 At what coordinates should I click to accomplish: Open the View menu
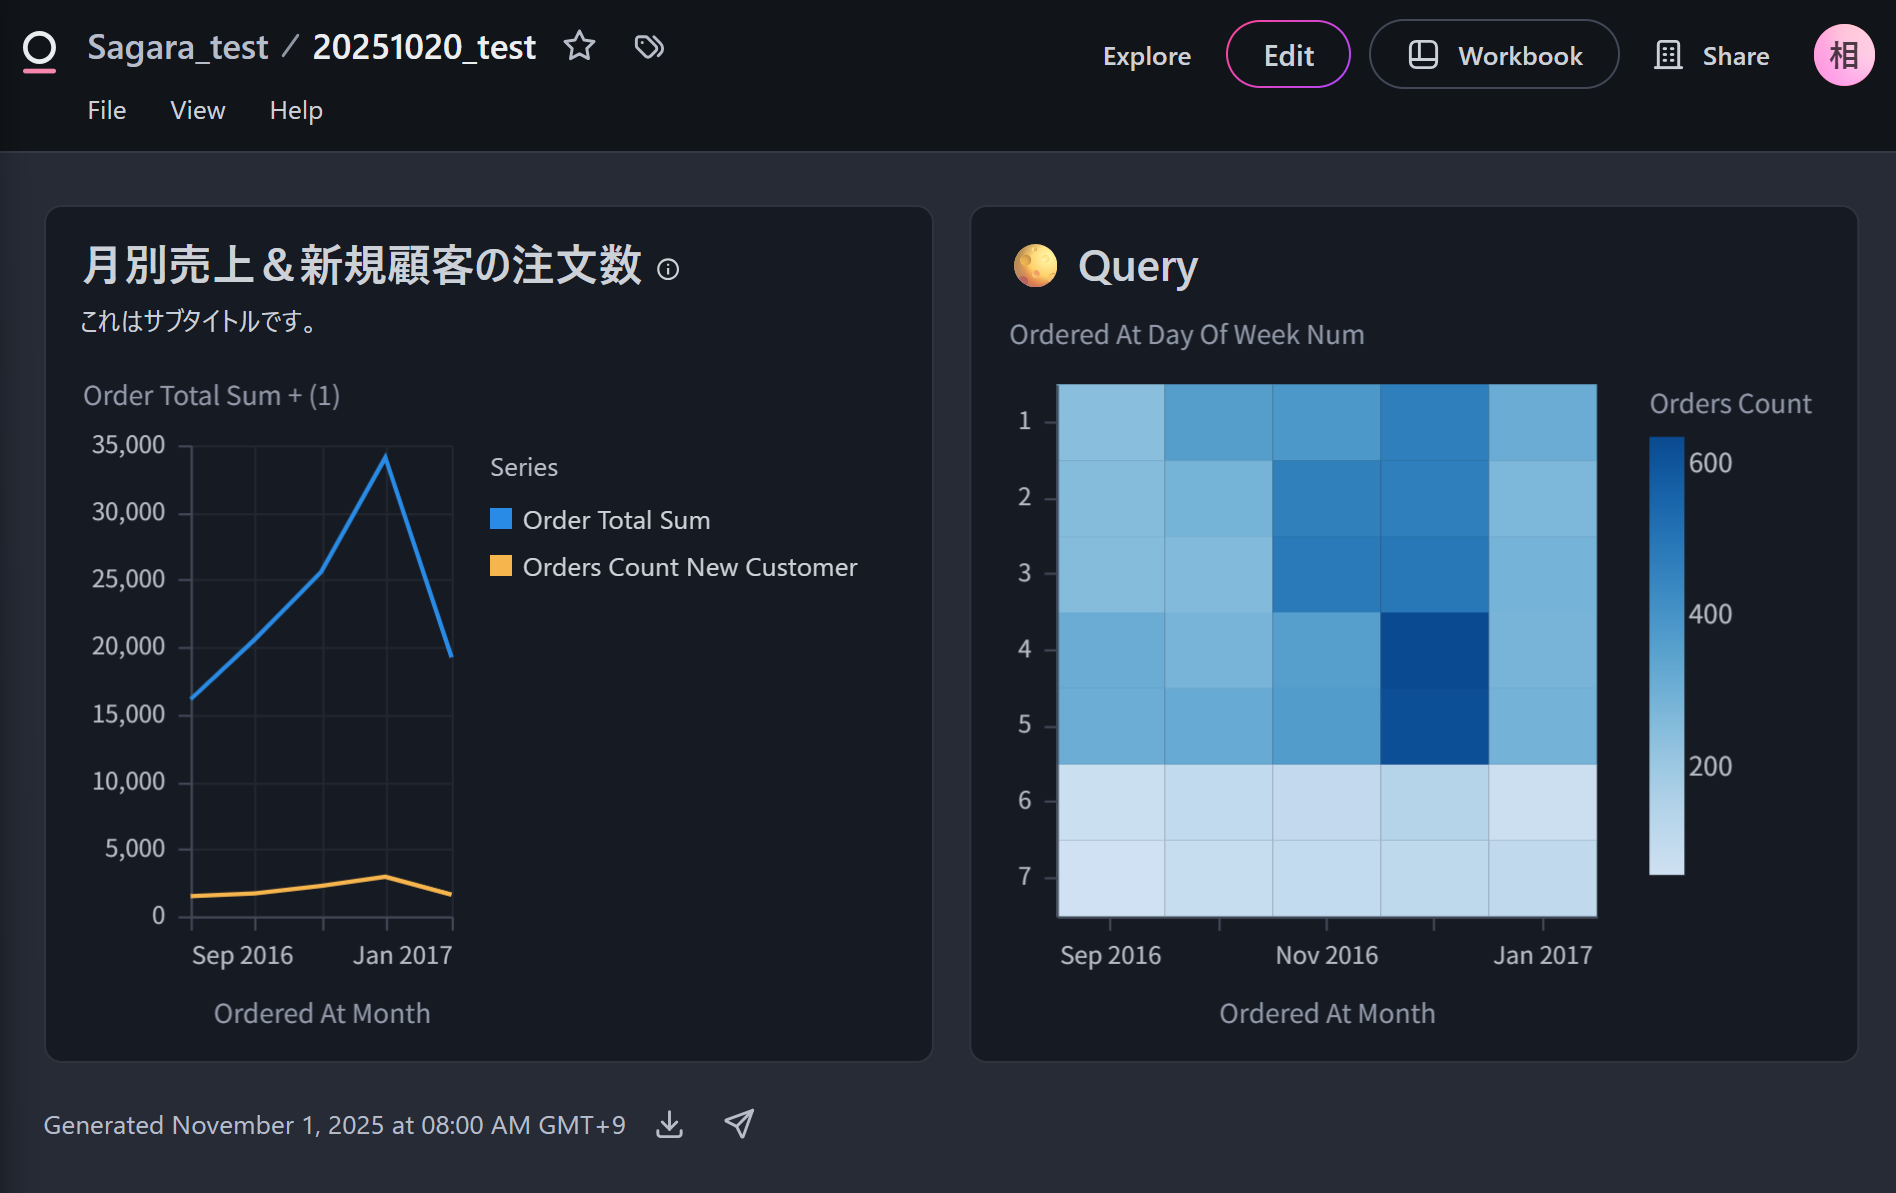197,110
